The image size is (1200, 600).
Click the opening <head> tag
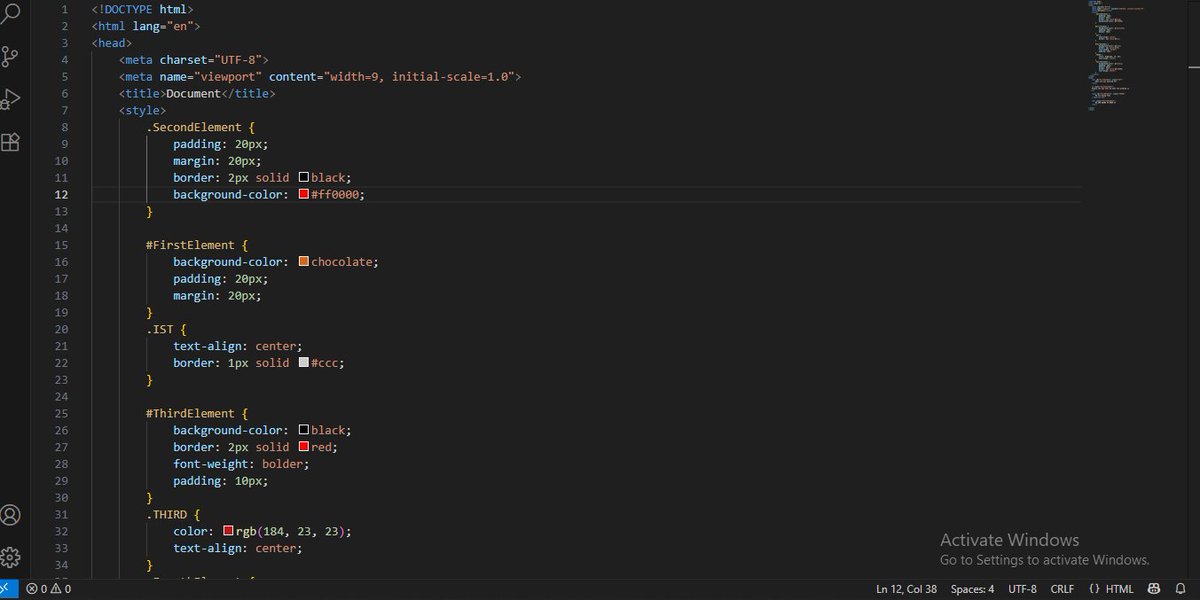111,43
